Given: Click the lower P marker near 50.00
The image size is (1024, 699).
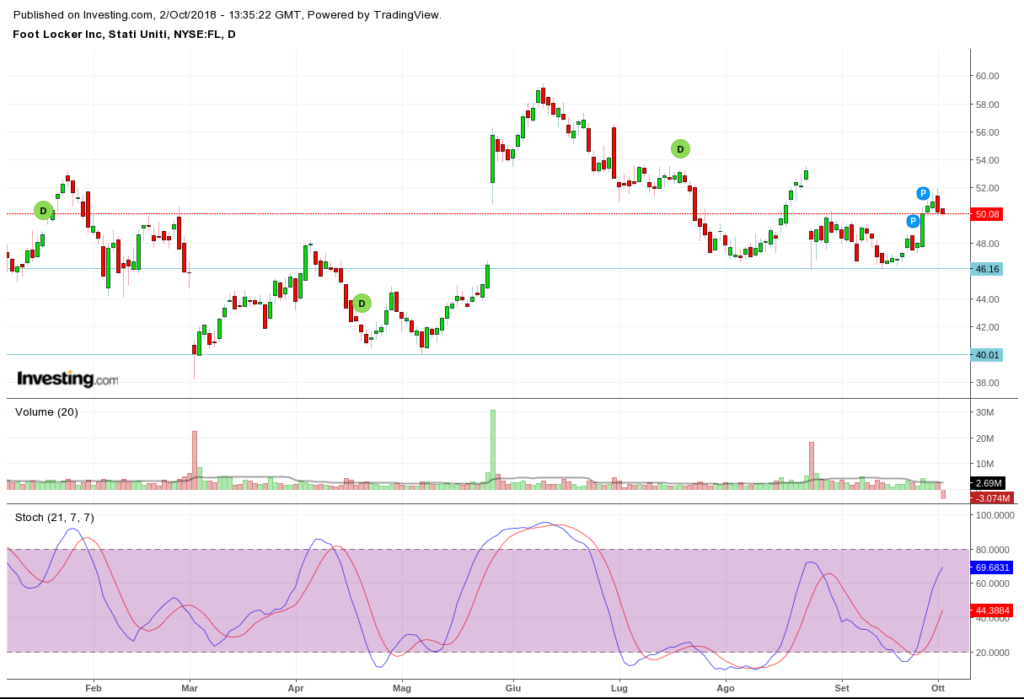Looking at the screenshot, I should click(x=913, y=221).
